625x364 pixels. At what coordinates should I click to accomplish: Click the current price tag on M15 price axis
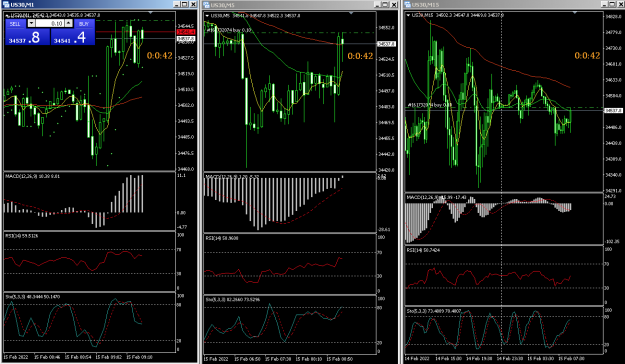click(614, 110)
